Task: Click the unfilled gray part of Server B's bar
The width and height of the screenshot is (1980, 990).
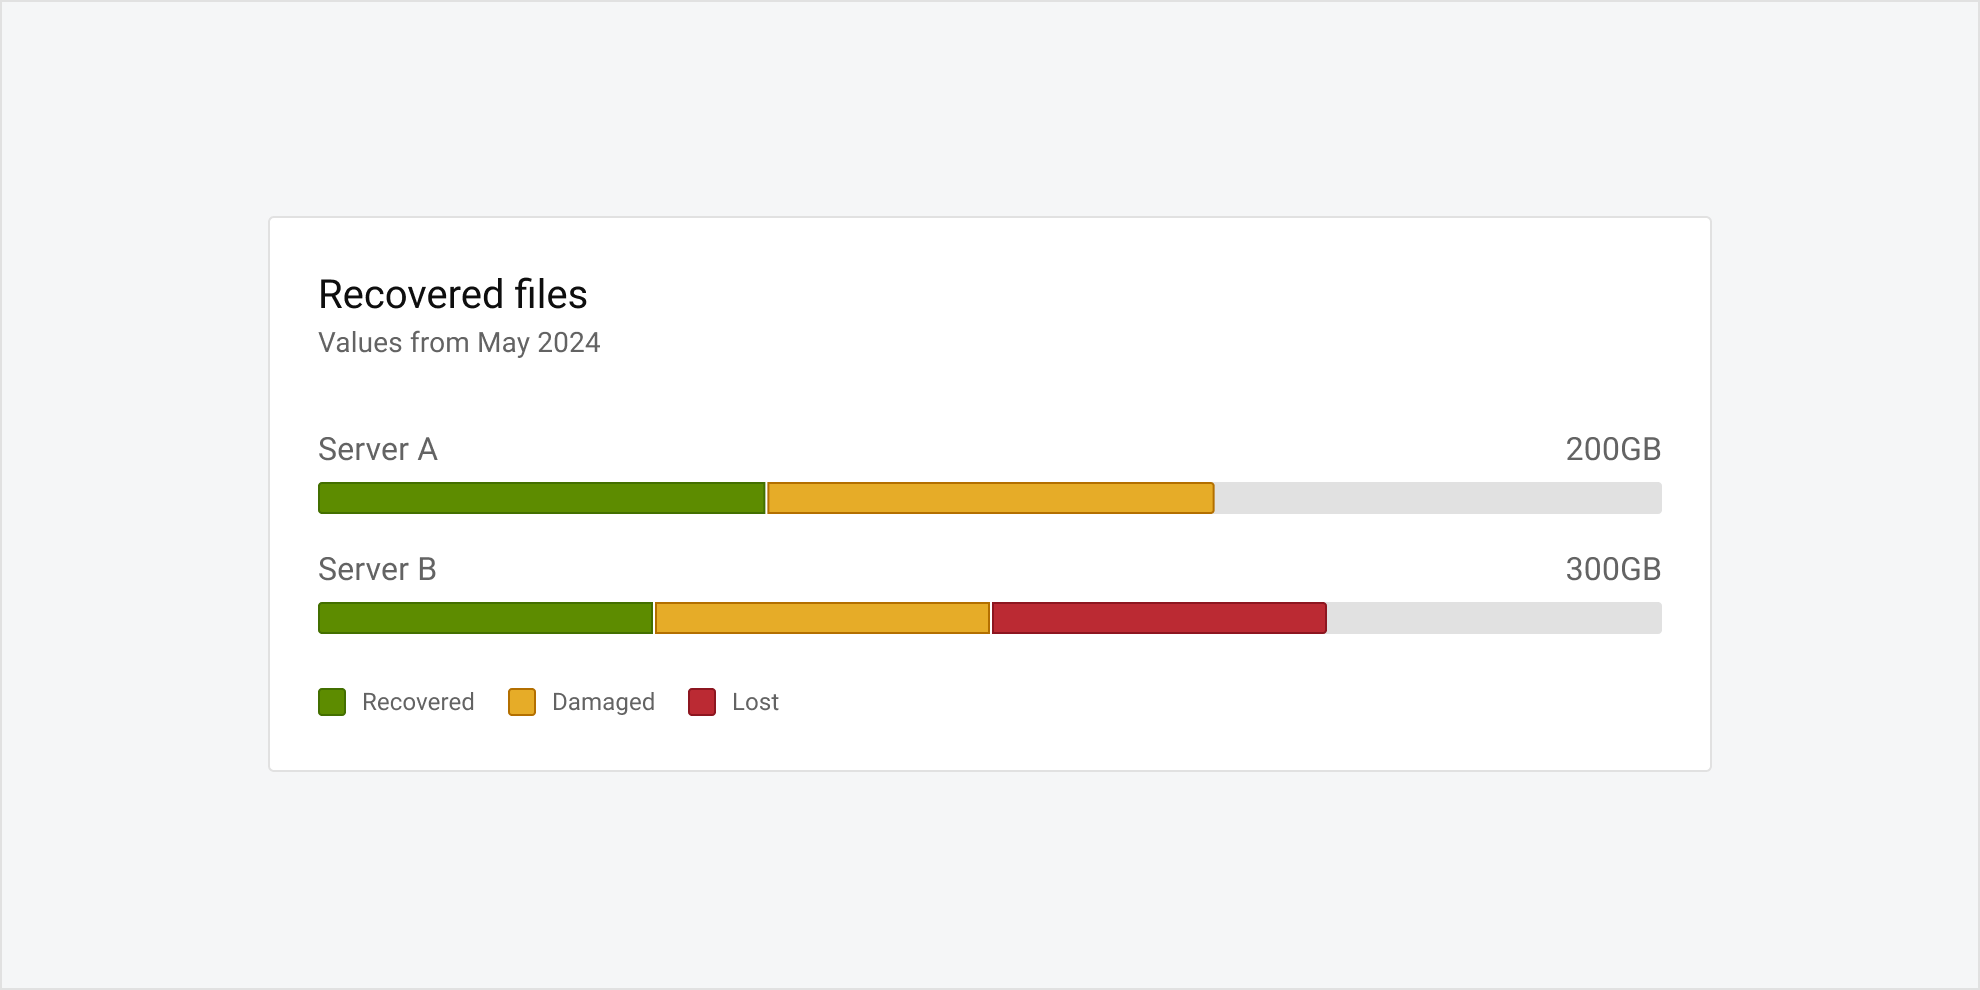Action: coord(1494,618)
